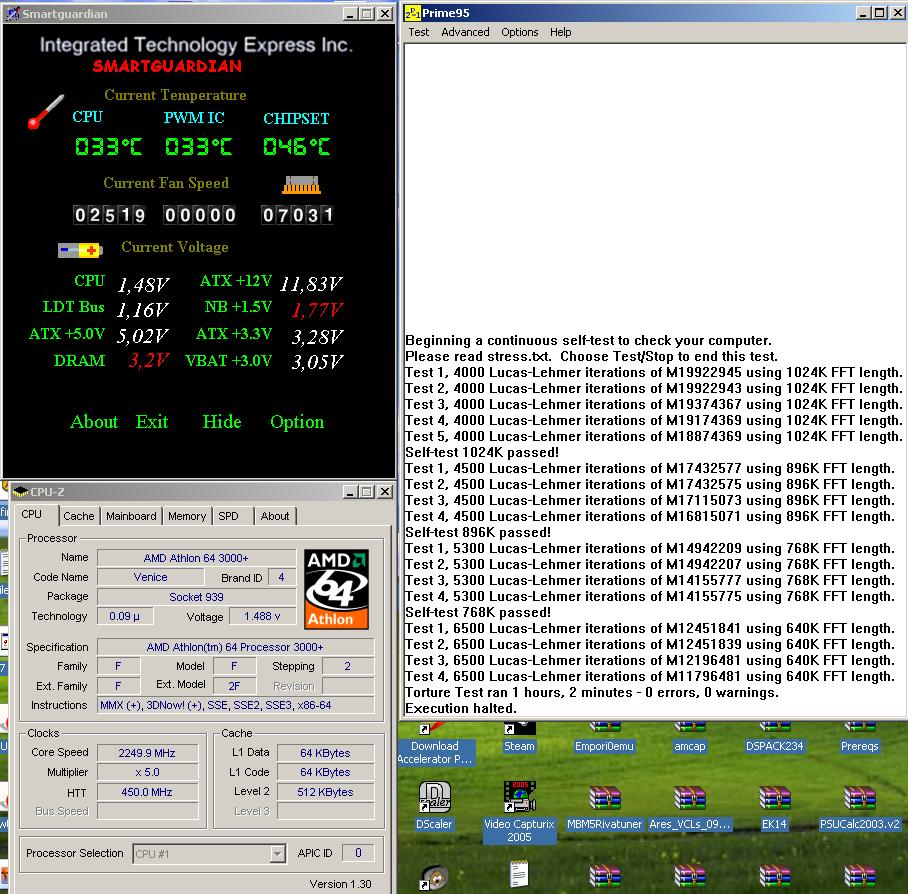Switch to the Mainboard tab in CPU-Z
Screen dimensions: 908x894
[x=131, y=516]
